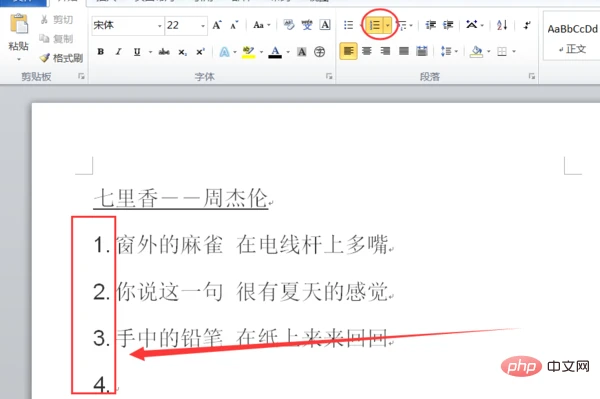Click the Phonetic Guide (变) icon
Screen dimensions: 600x399
307,25
